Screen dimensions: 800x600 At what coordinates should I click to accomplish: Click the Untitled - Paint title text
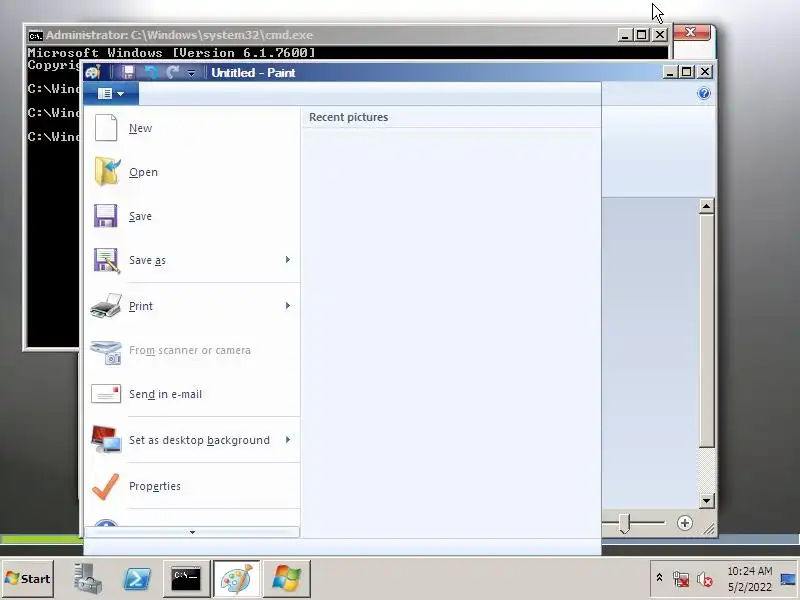253,73
